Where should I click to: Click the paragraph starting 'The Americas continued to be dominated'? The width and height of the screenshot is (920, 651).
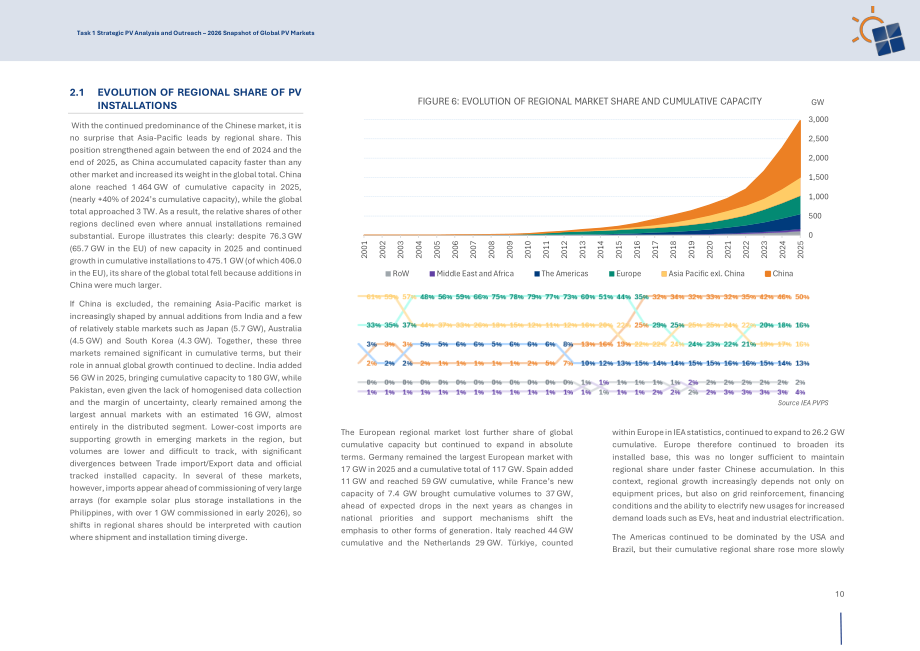[728, 543]
